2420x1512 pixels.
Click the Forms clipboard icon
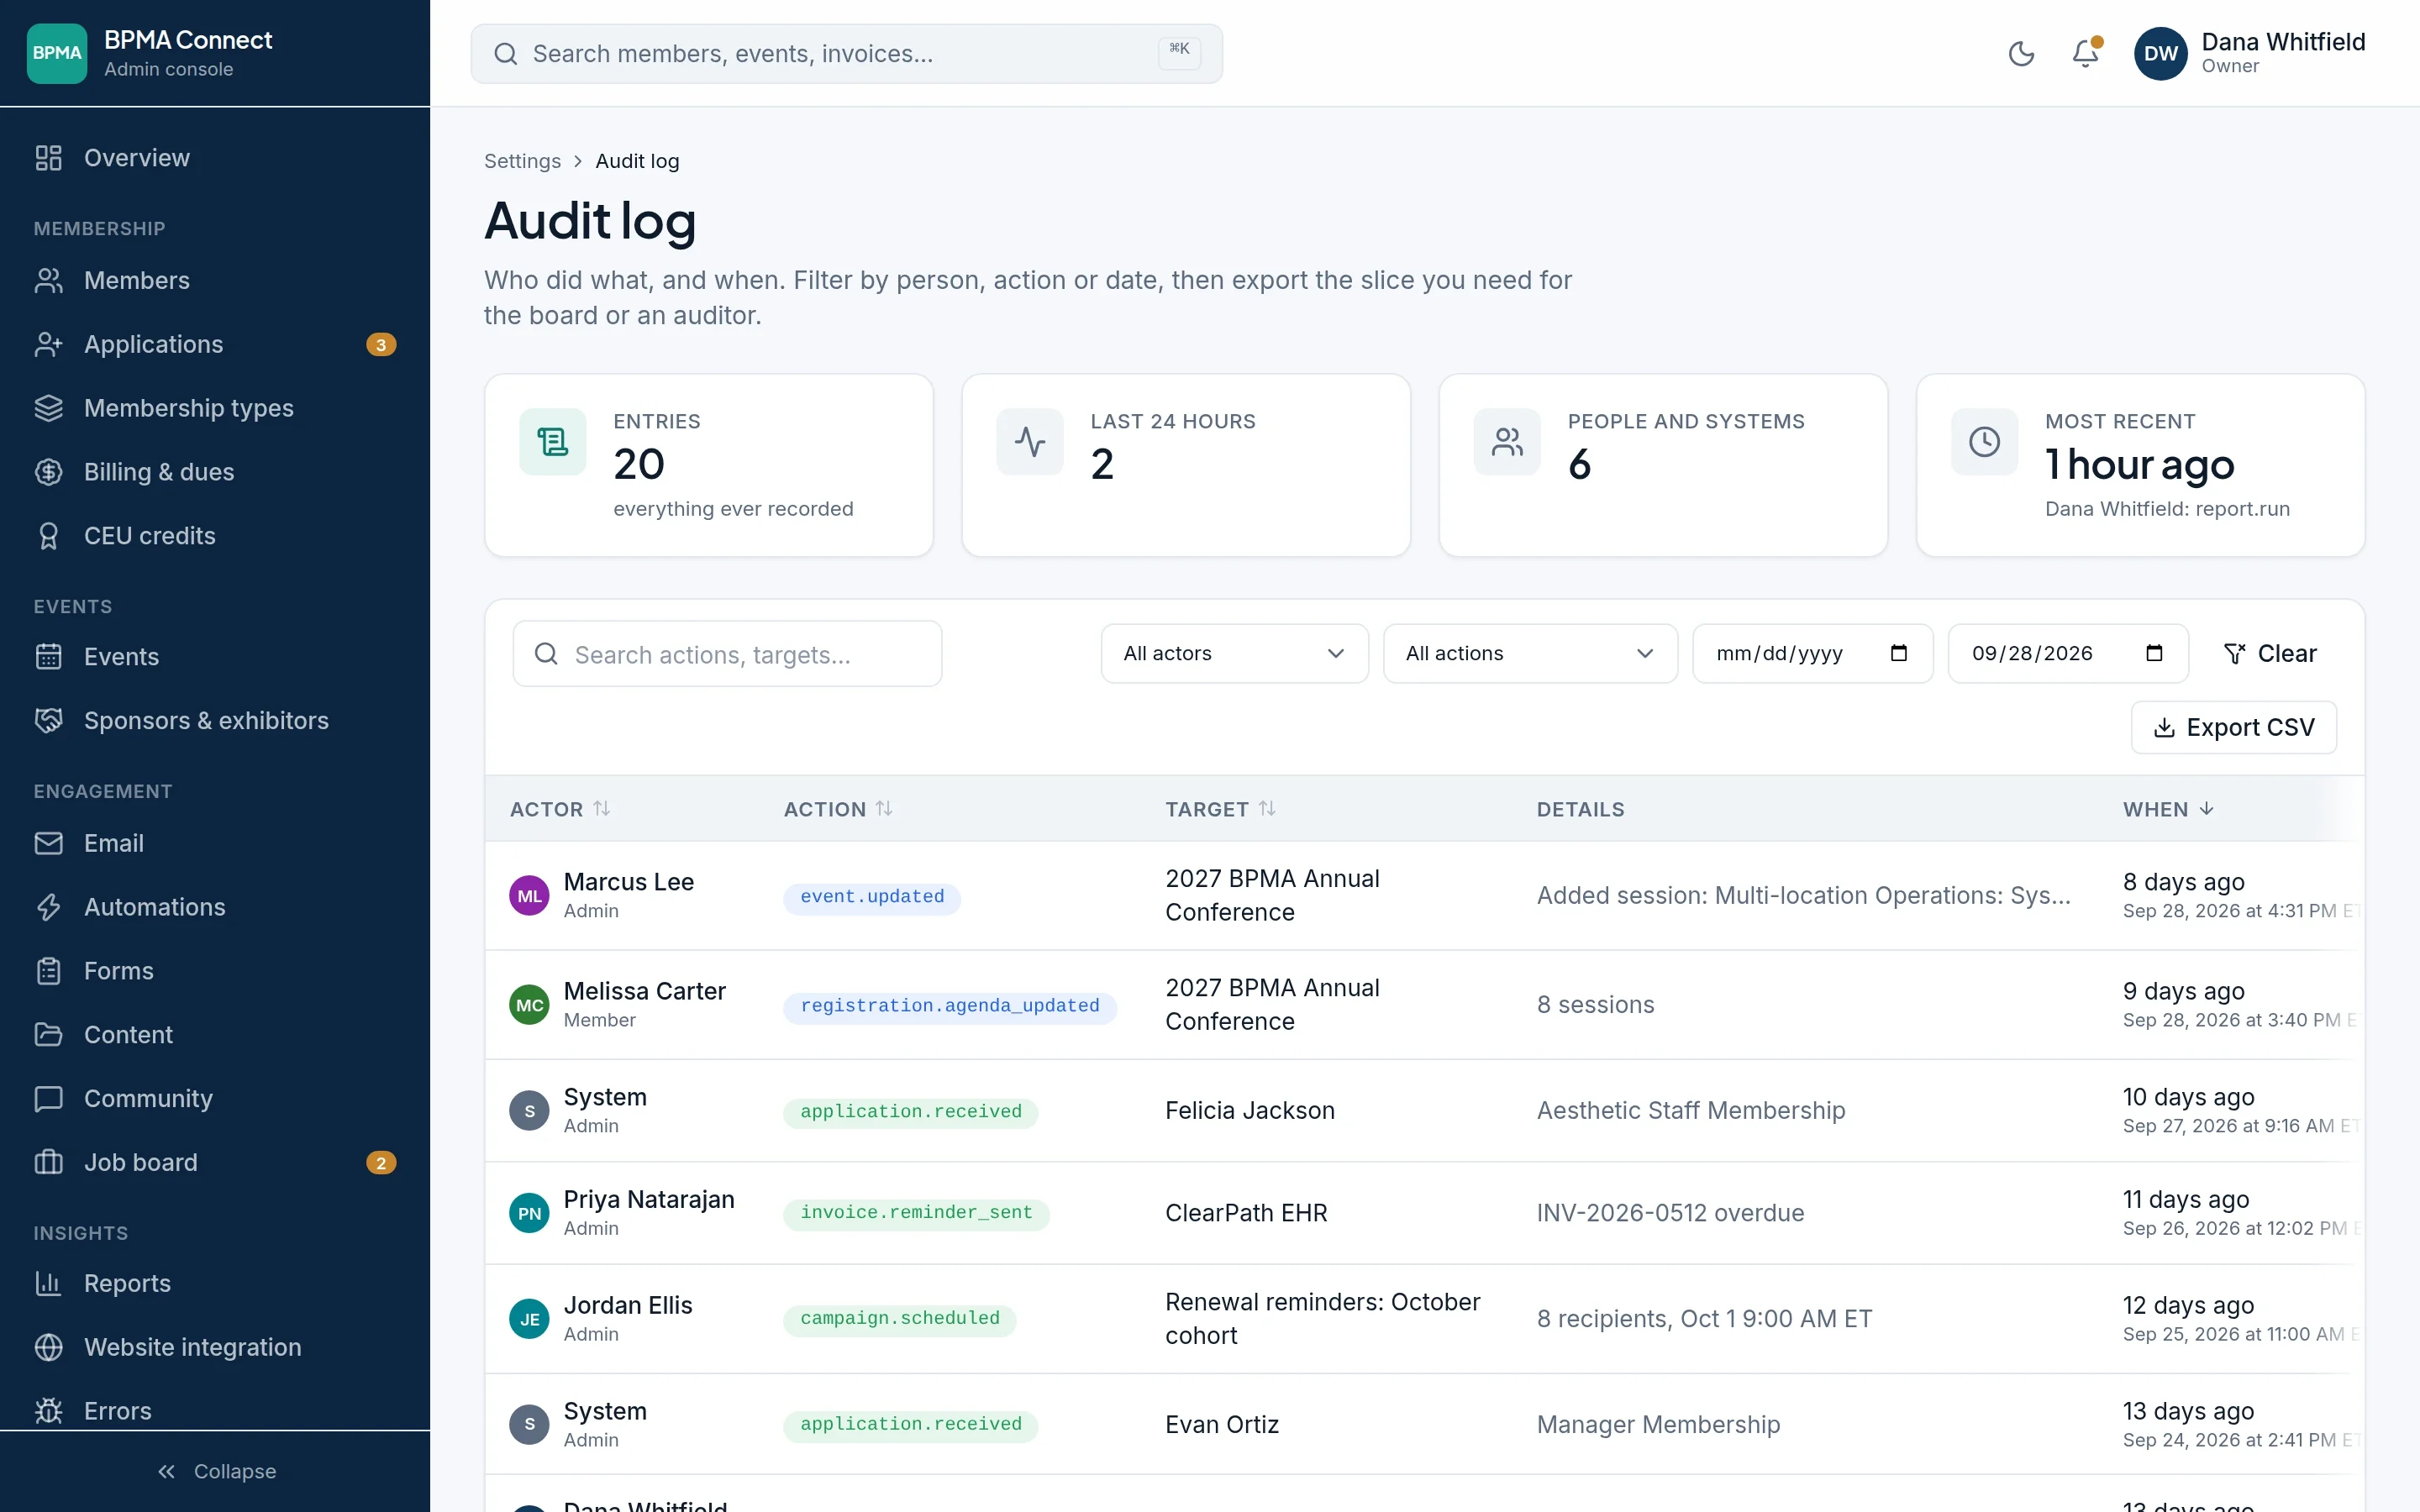48,971
